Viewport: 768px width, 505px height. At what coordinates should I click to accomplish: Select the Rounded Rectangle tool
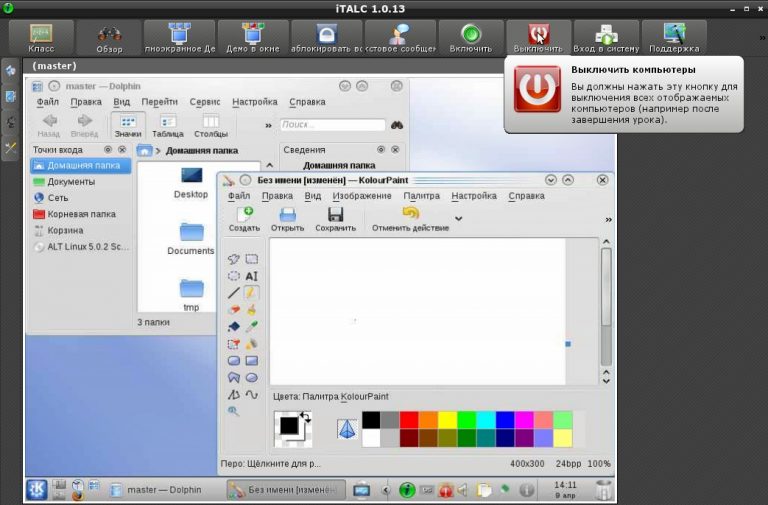click(234, 361)
